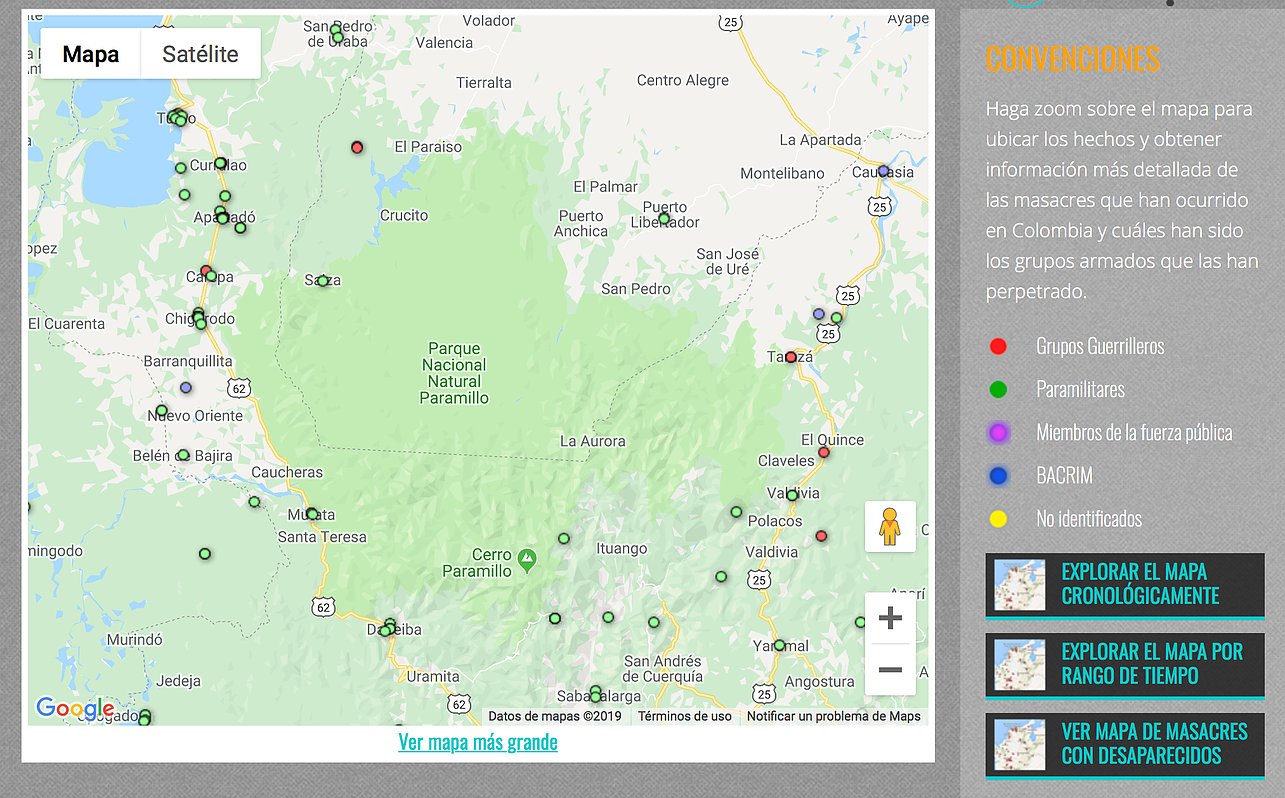1285x798 pixels.
Task: Zoom in with the plus button
Action: click(890, 618)
